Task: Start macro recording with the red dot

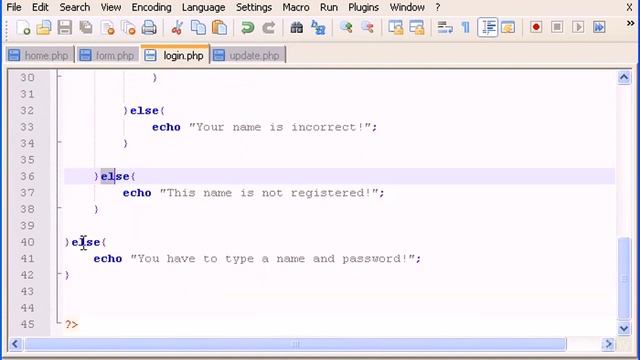Action: click(x=536, y=27)
